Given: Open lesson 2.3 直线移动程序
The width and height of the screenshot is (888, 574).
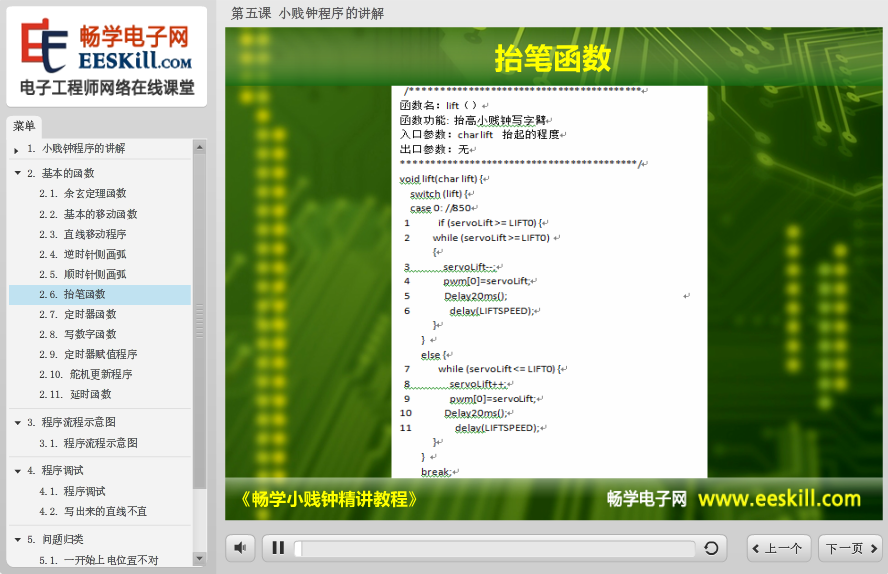Looking at the screenshot, I should click(x=83, y=234).
